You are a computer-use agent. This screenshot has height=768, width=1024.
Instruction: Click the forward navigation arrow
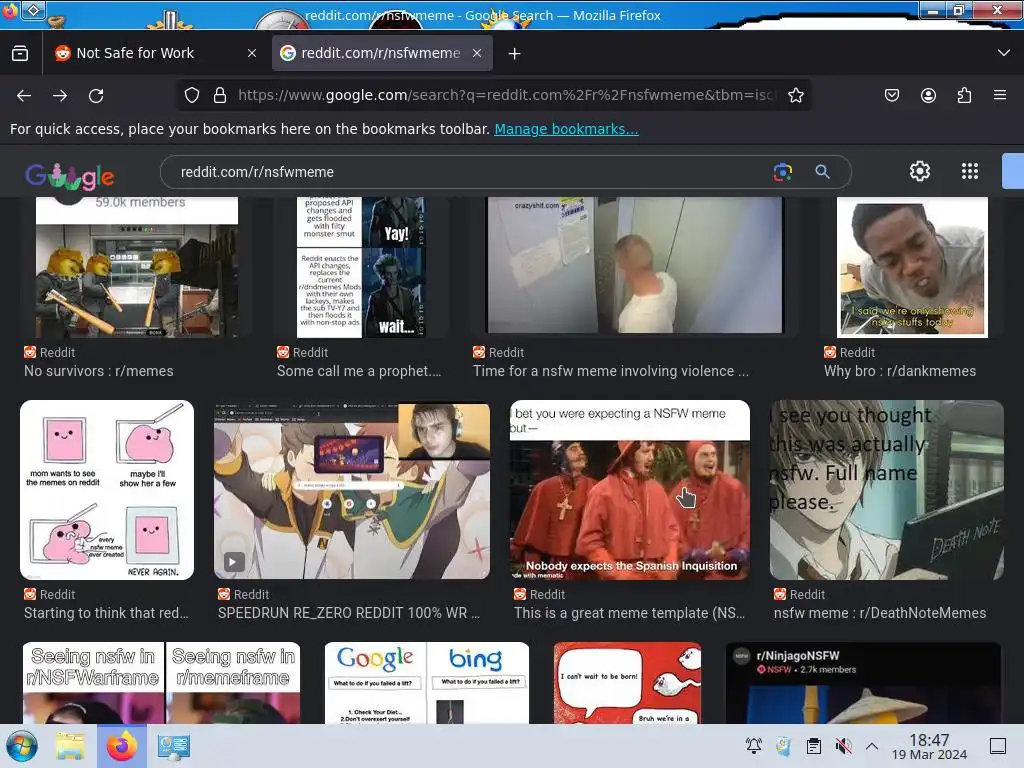click(x=60, y=96)
